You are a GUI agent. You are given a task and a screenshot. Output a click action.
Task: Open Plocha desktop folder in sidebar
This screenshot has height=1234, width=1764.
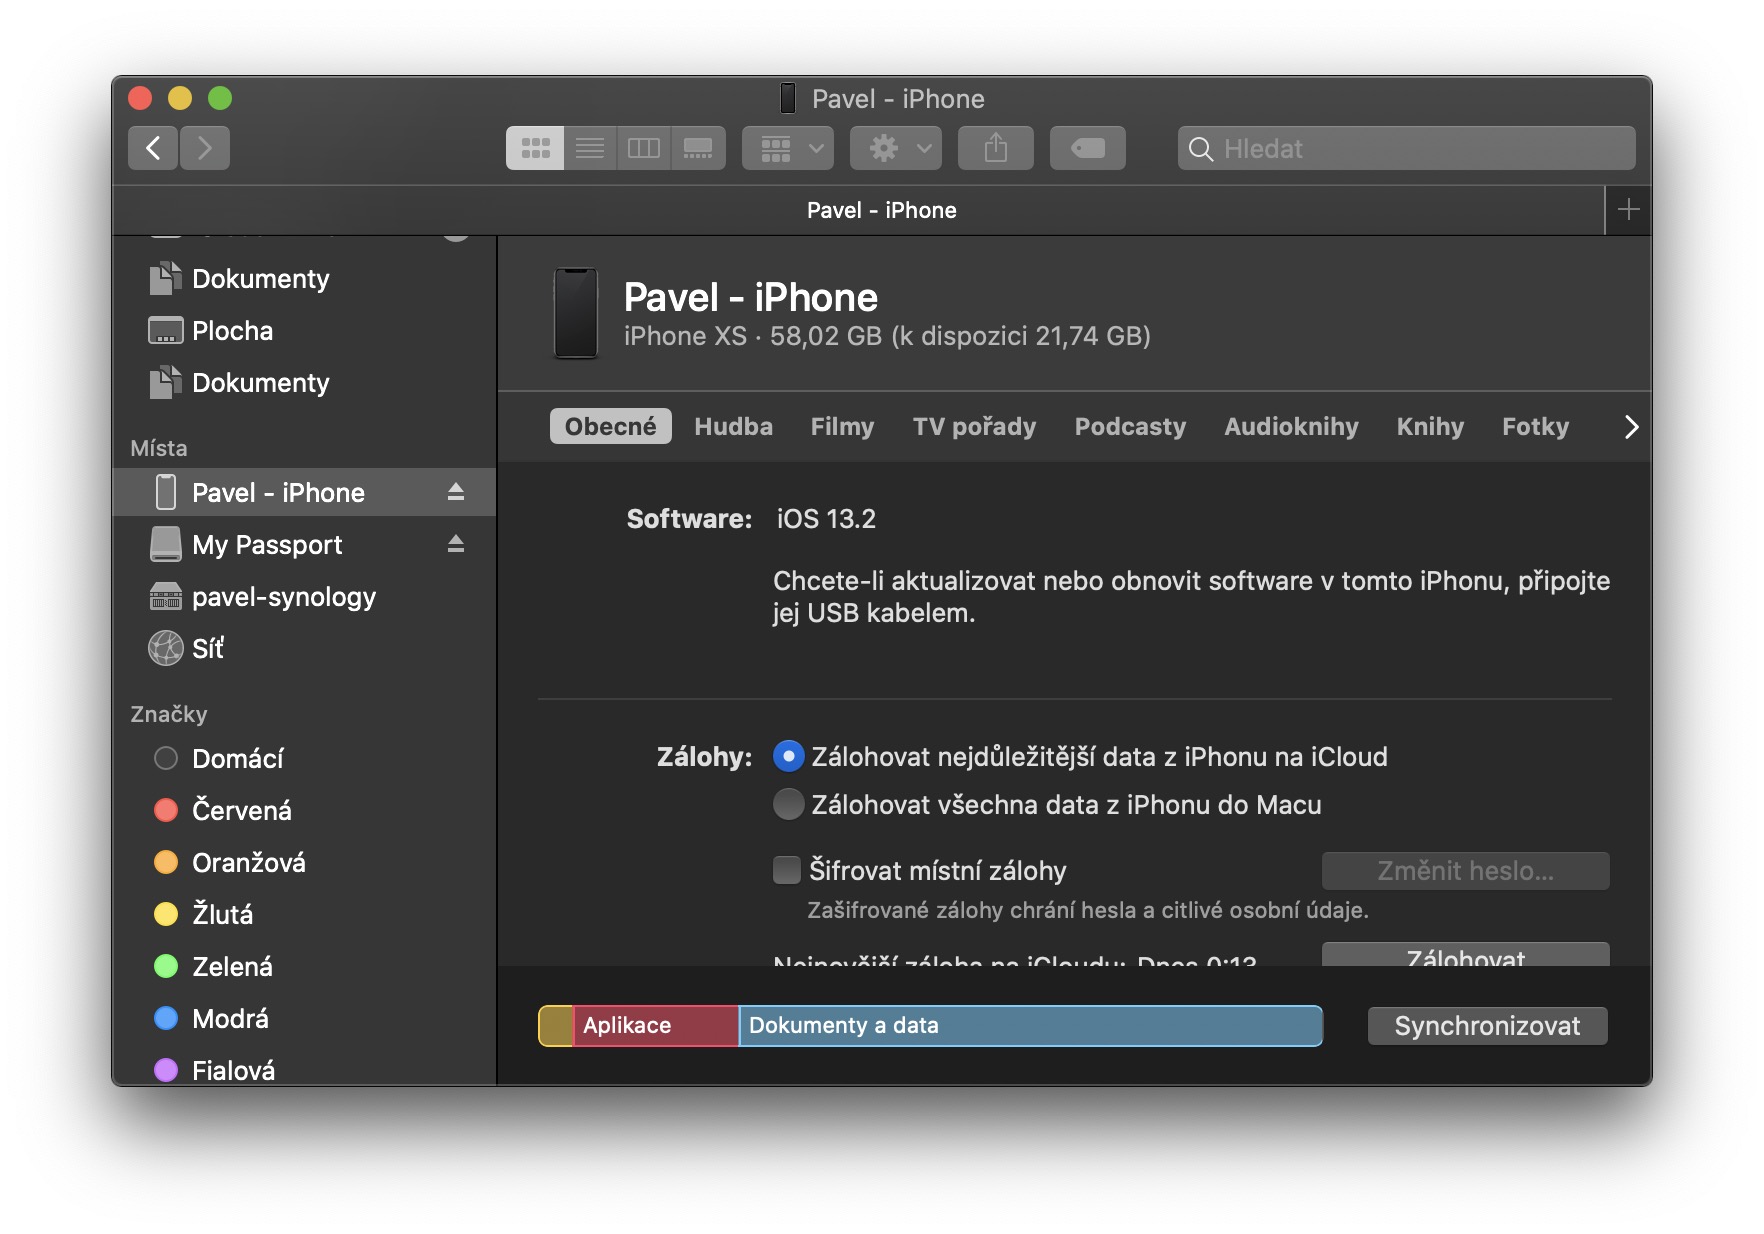[304, 330]
